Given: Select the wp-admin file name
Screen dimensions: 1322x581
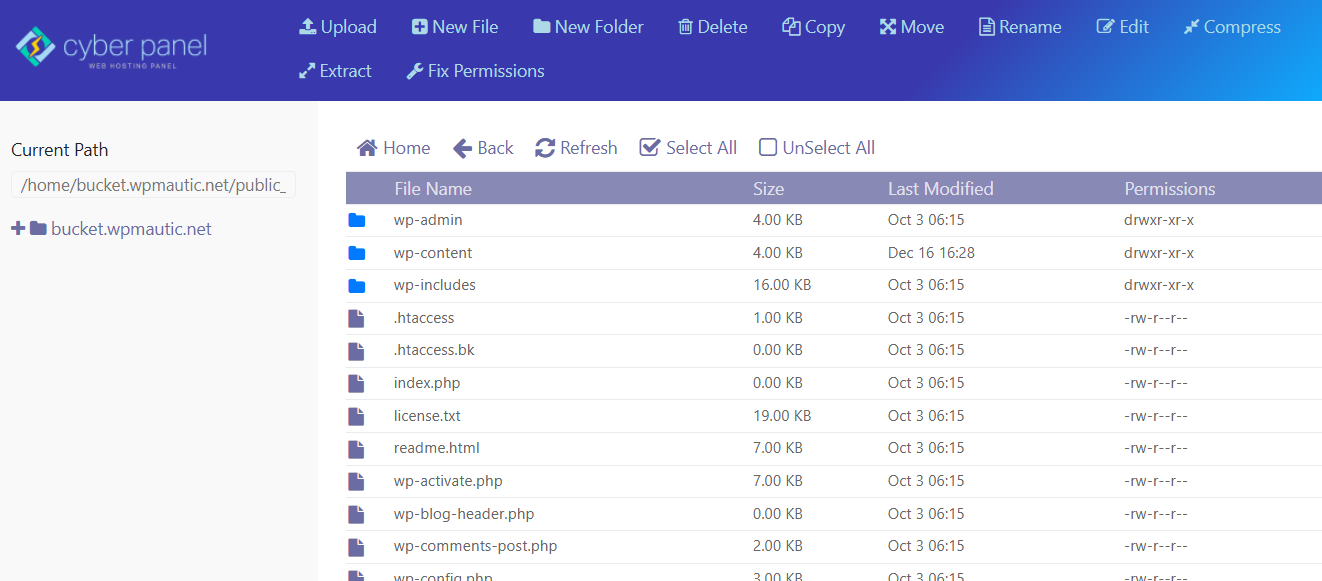Looking at the screenshot, I should click(x=428, y=220).
